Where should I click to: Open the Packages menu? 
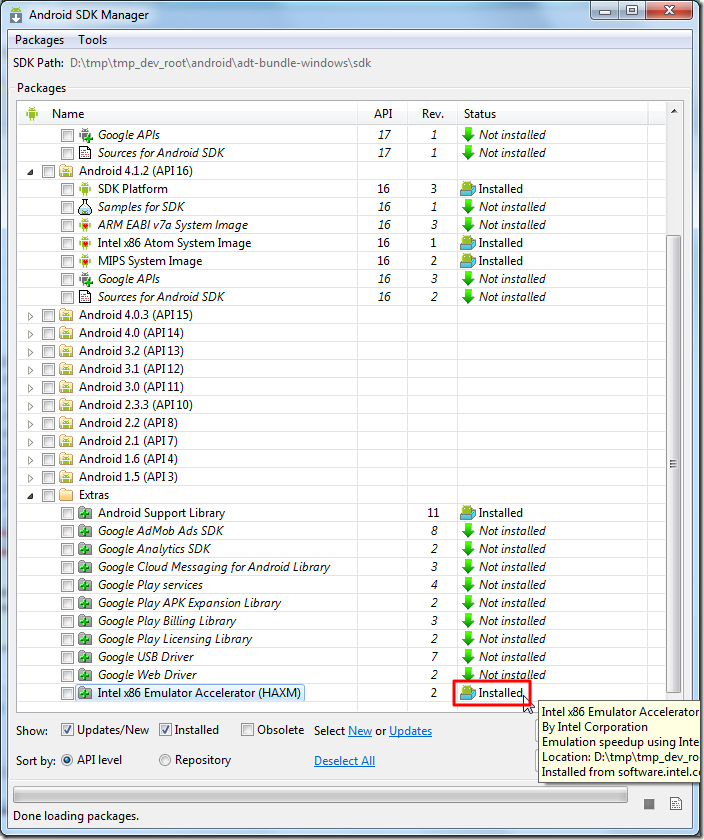tap(39, 40)
